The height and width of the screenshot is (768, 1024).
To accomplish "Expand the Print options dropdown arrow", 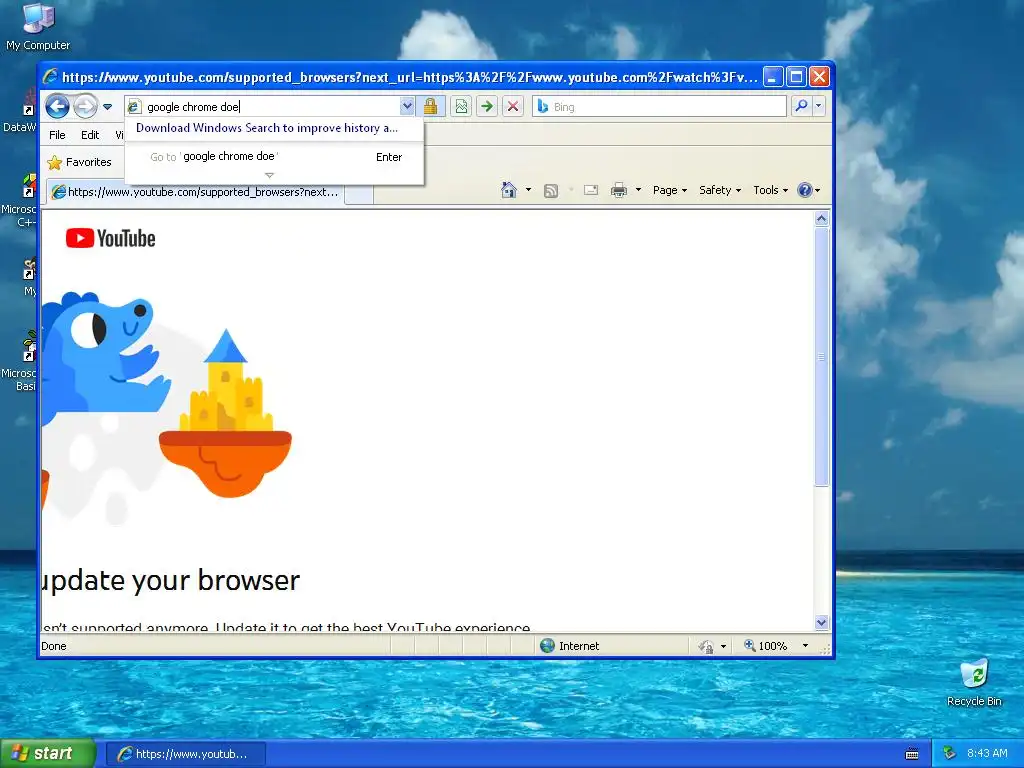I will pos(638,190).
